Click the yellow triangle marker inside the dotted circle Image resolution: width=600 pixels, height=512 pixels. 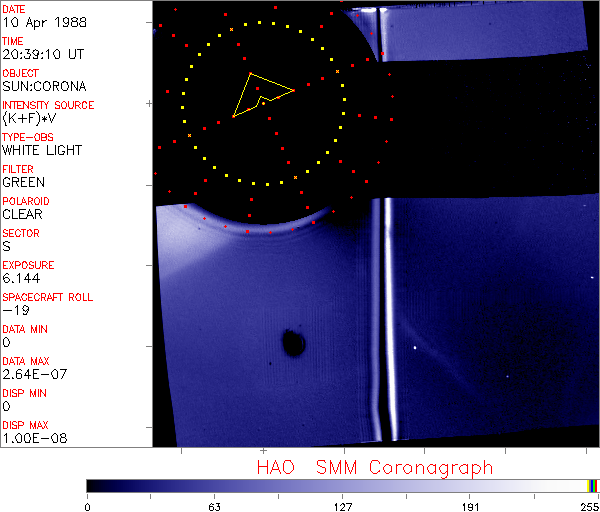[x=260, y=94]
